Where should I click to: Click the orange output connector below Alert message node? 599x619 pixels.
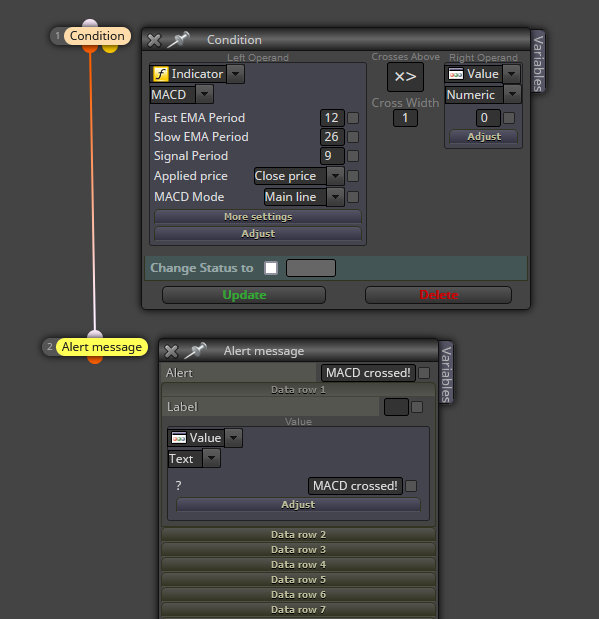coord(95,360)
